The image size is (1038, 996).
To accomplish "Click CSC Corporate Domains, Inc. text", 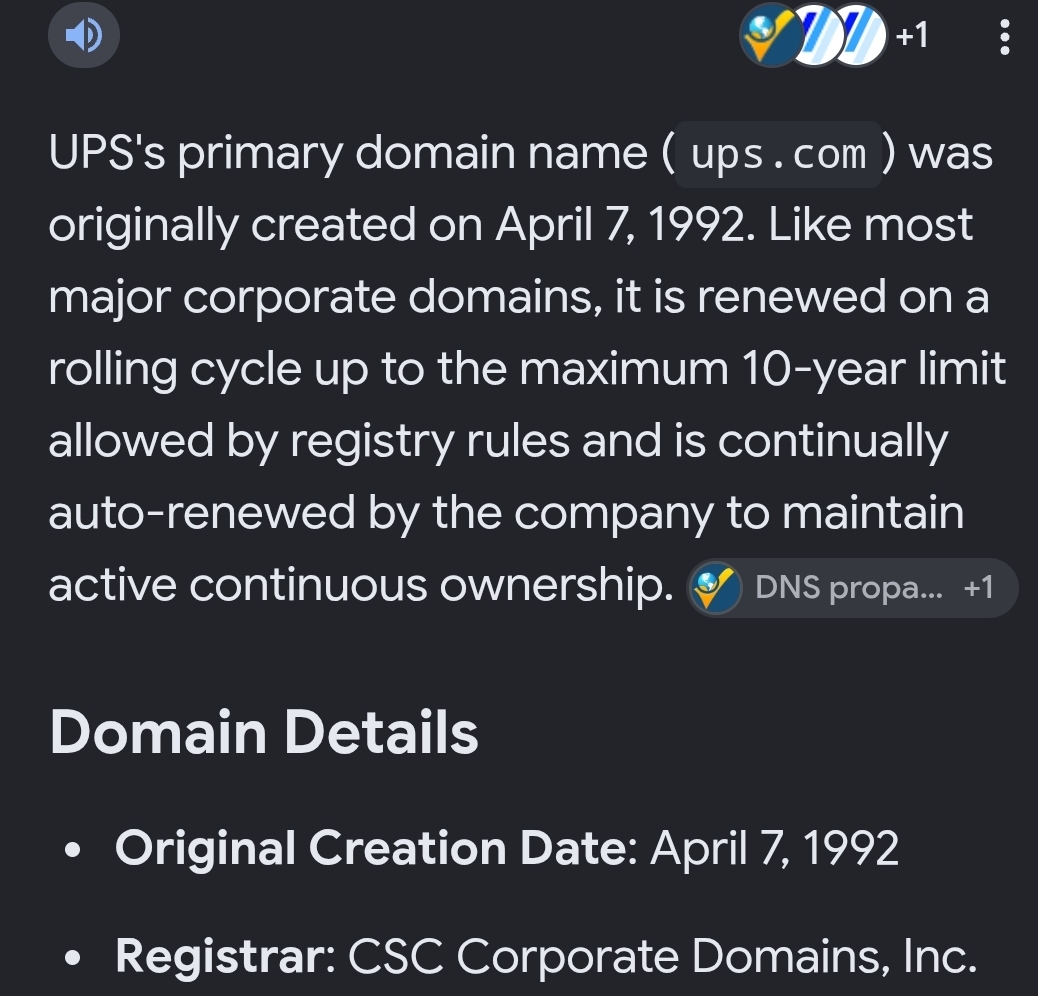I will [x=663, y=956].
